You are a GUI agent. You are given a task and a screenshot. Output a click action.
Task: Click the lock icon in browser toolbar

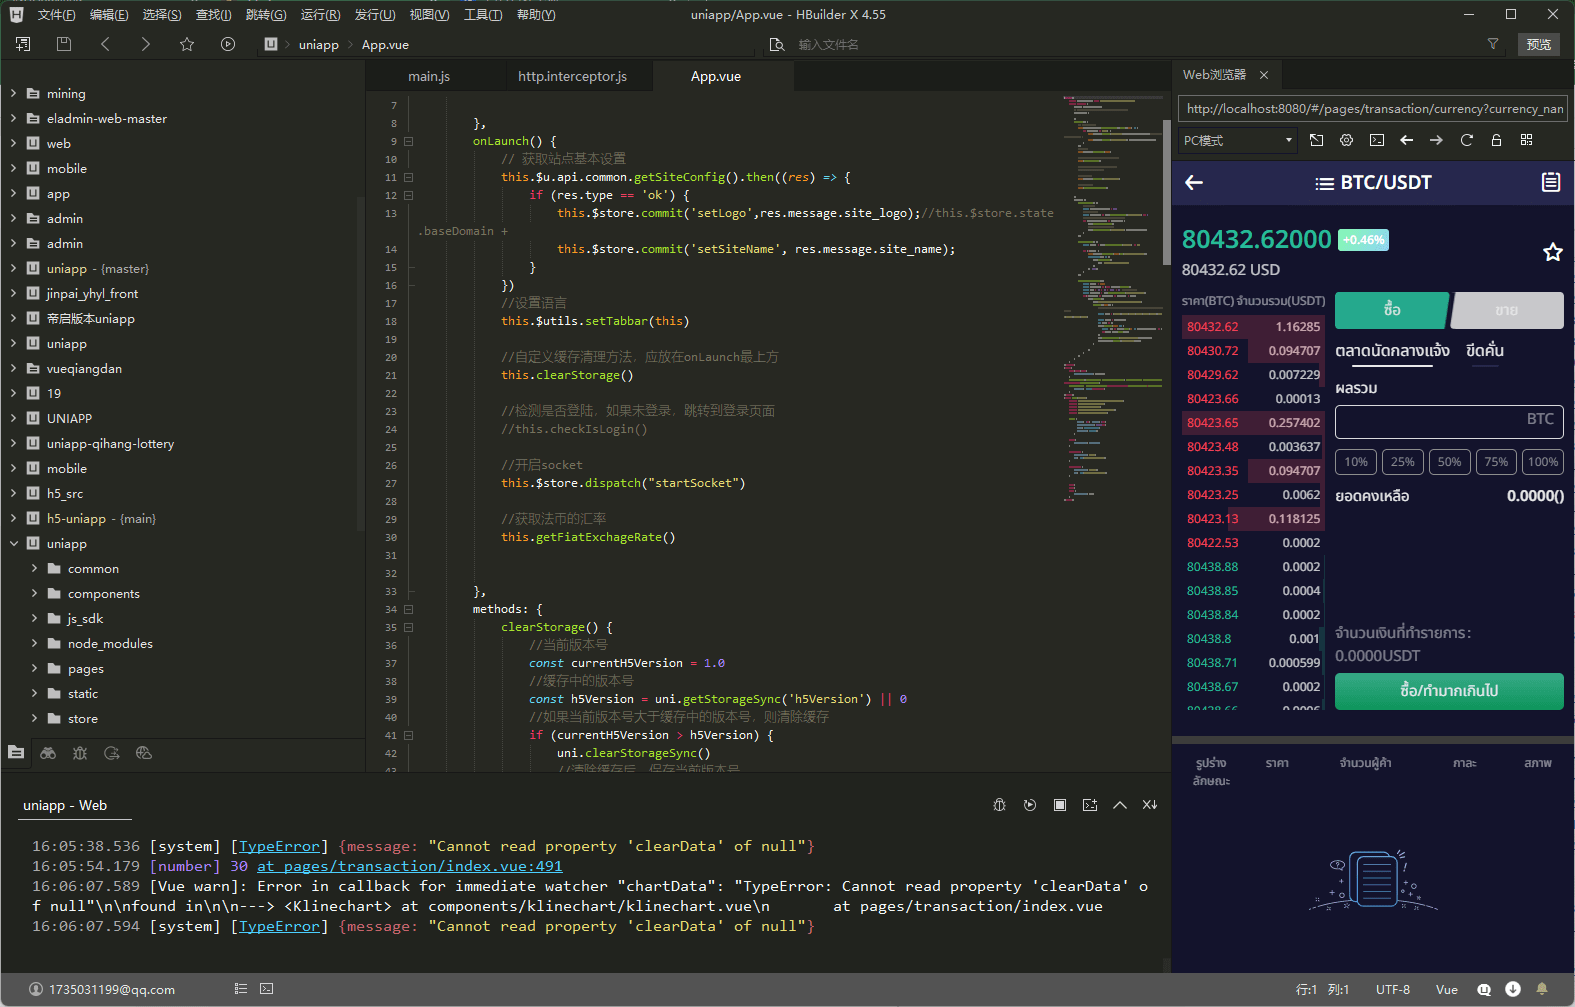(1496, 140)
